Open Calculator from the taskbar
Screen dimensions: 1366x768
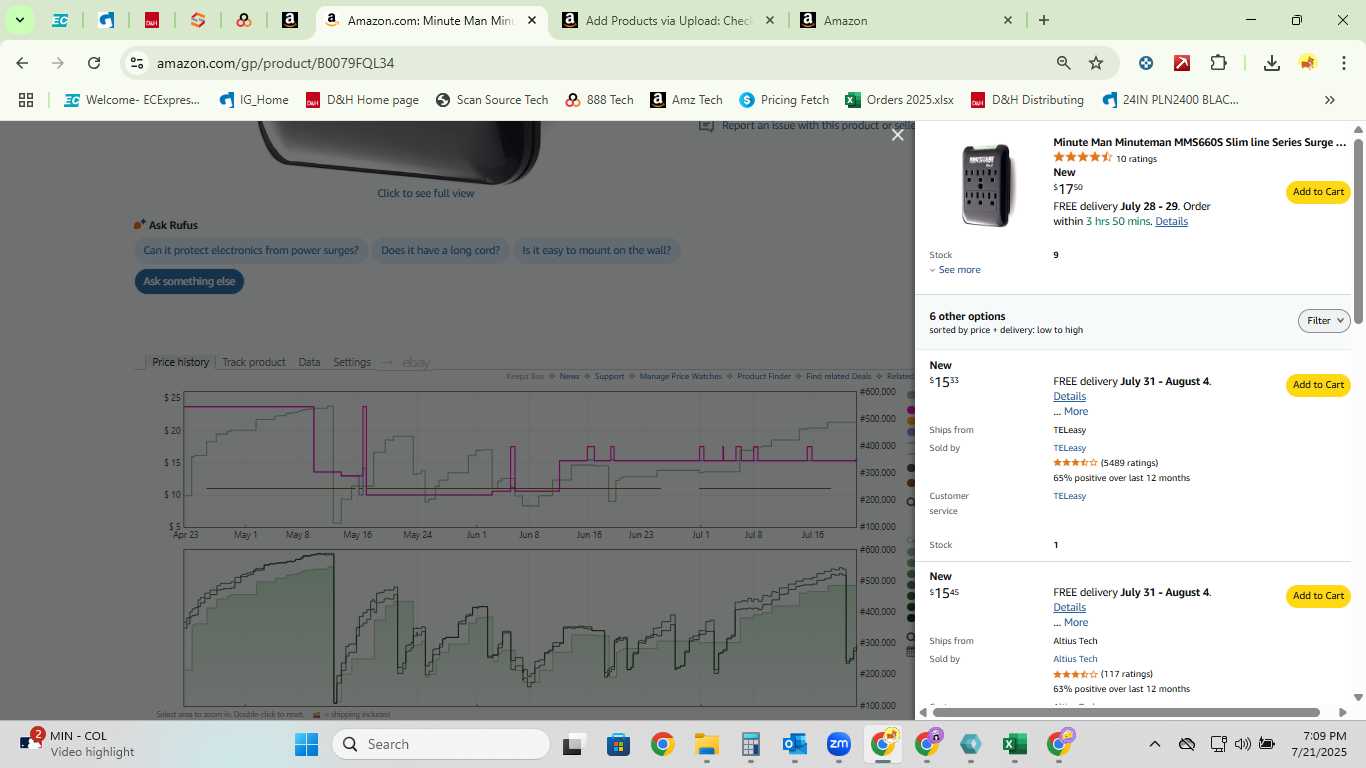coord(751,744)
